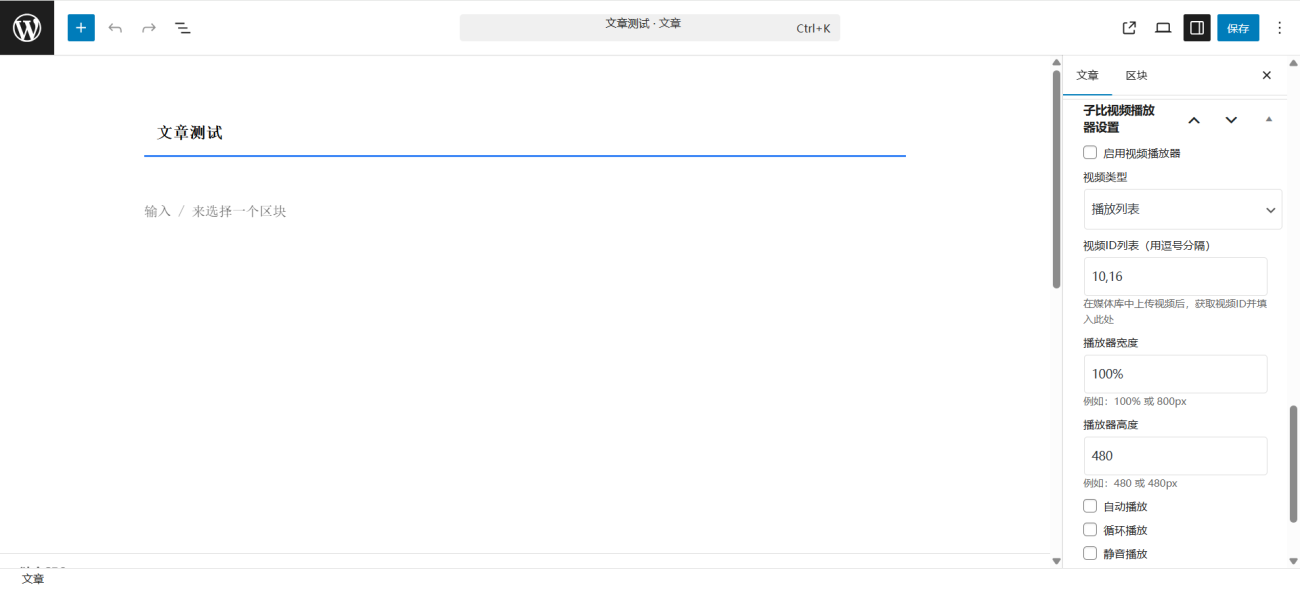This screenshot has height=589, width=1300.
Task: Select the 文章 tab in sidebar
Action: point(1087,76)
